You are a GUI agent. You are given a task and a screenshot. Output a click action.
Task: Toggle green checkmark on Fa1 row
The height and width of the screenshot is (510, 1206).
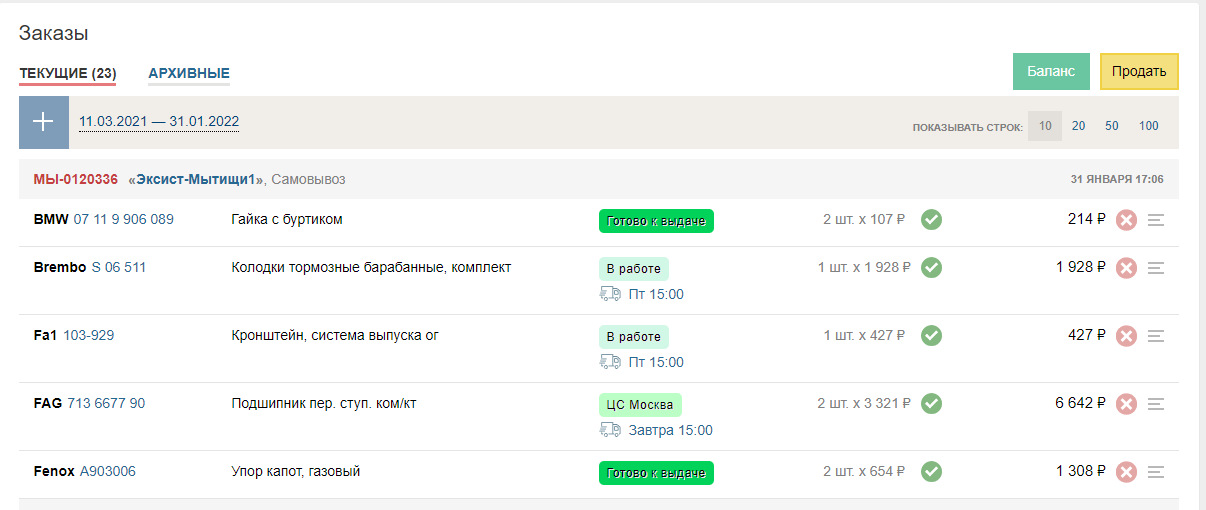[x=931, y=335]
